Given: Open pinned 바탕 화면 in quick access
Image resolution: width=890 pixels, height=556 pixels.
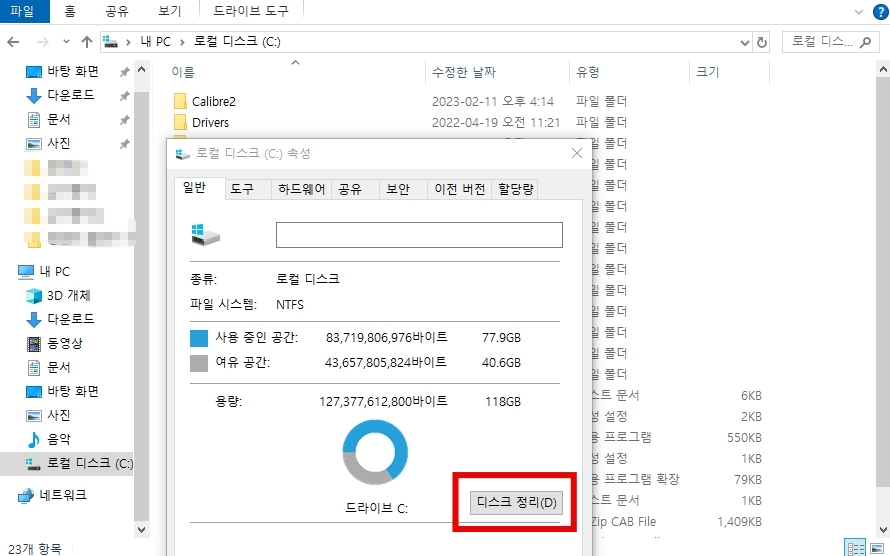Looking at the screenshot, I should pos(72,71).
